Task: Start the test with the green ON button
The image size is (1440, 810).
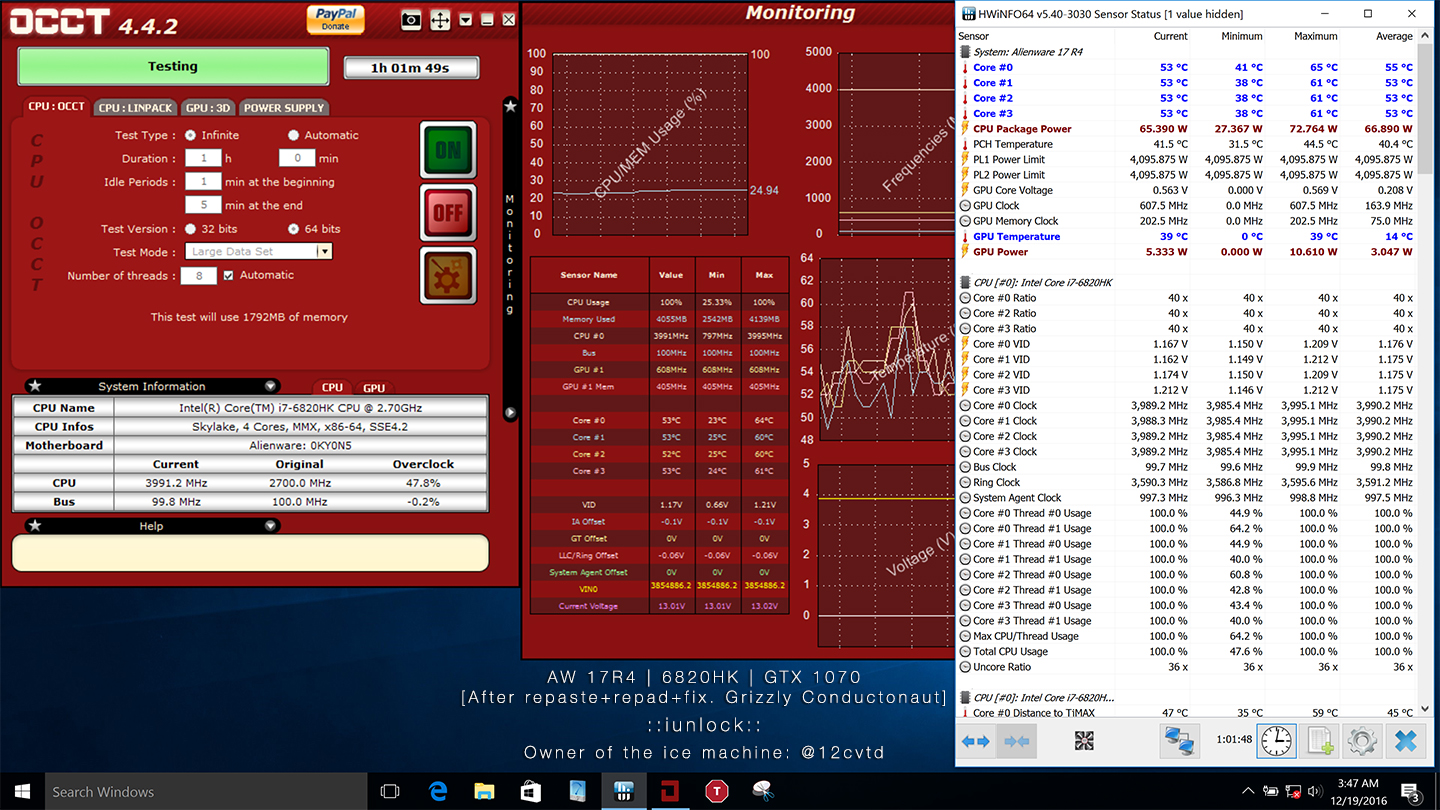Action: tap(448, 150)
